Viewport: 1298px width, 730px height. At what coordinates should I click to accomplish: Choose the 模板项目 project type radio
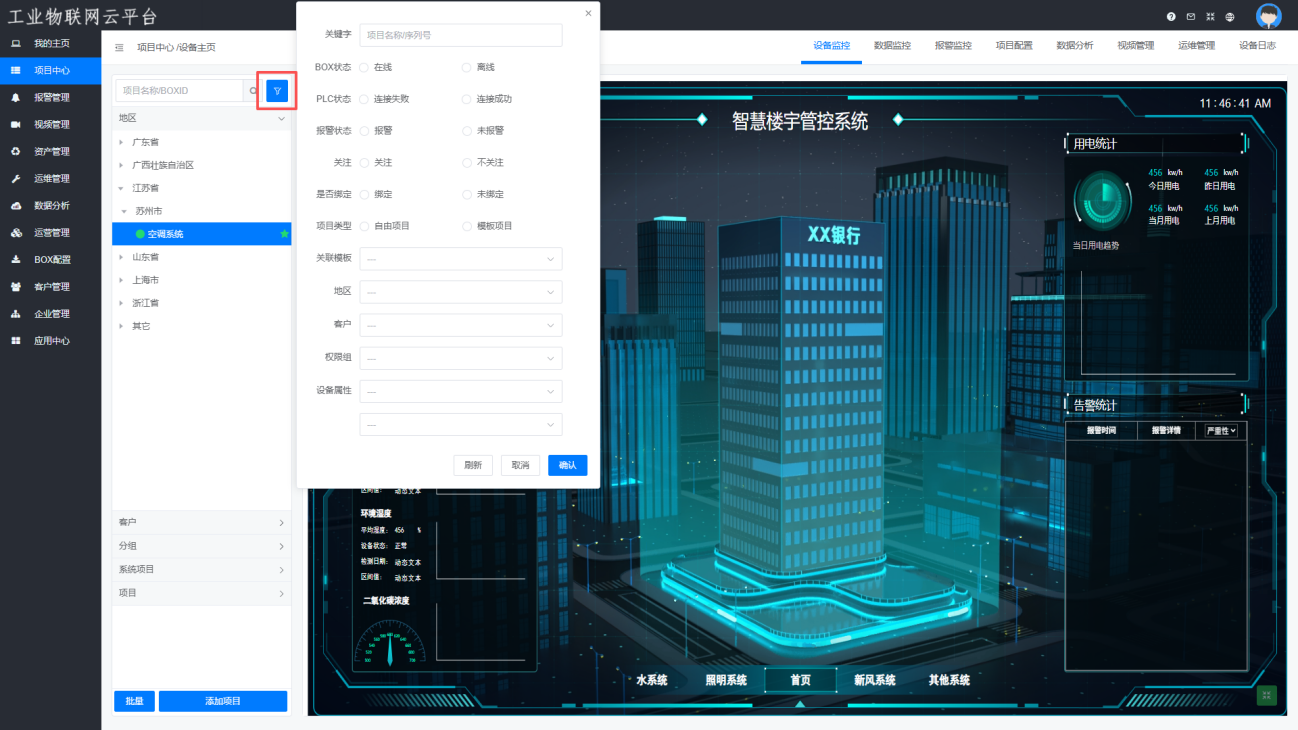point(467,226)
